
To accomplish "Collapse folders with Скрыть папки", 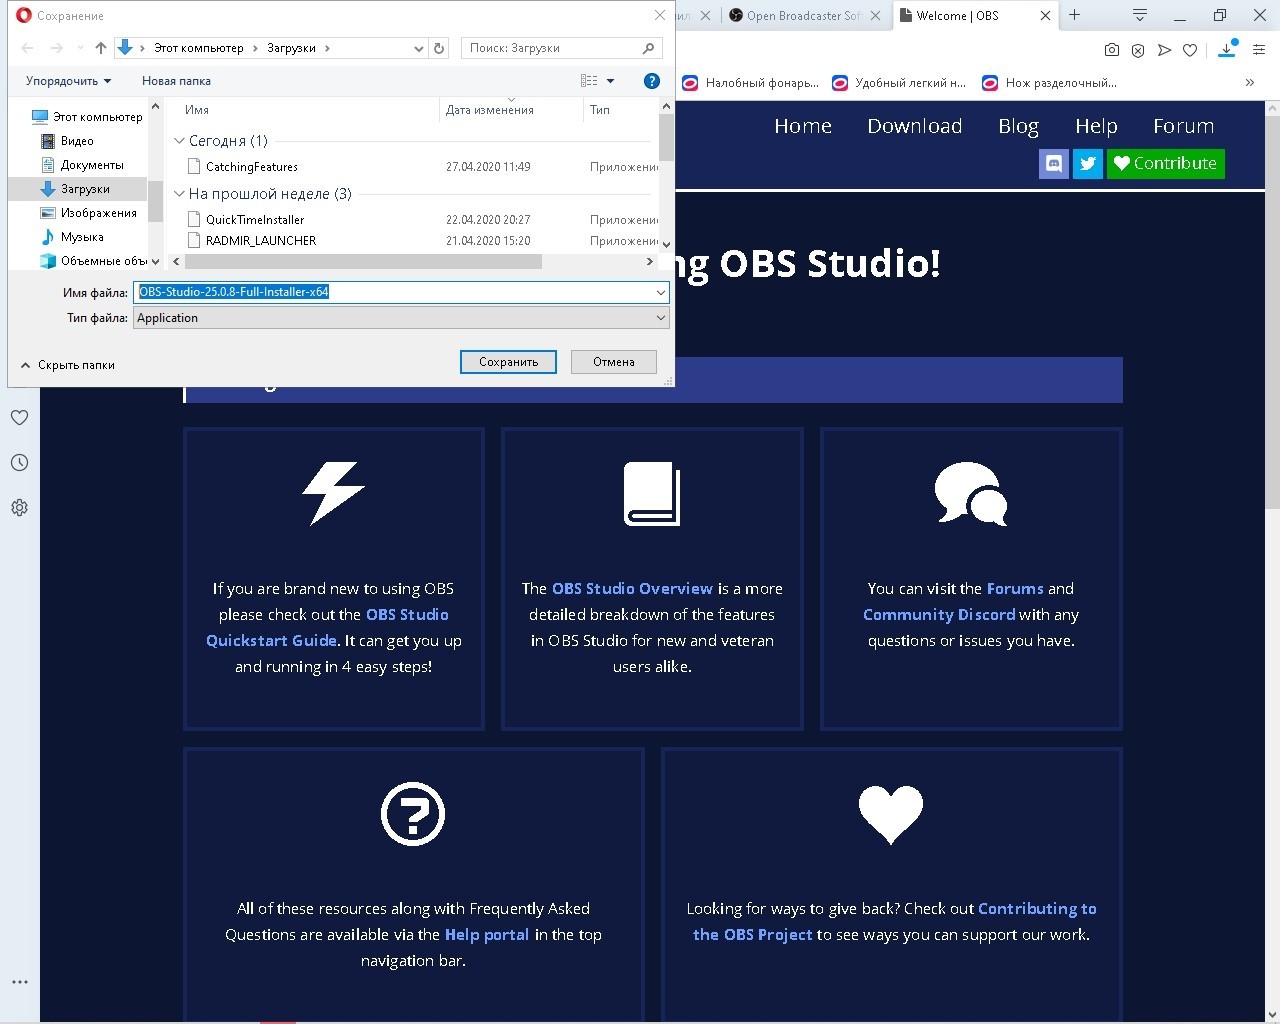I will [68, 365].
